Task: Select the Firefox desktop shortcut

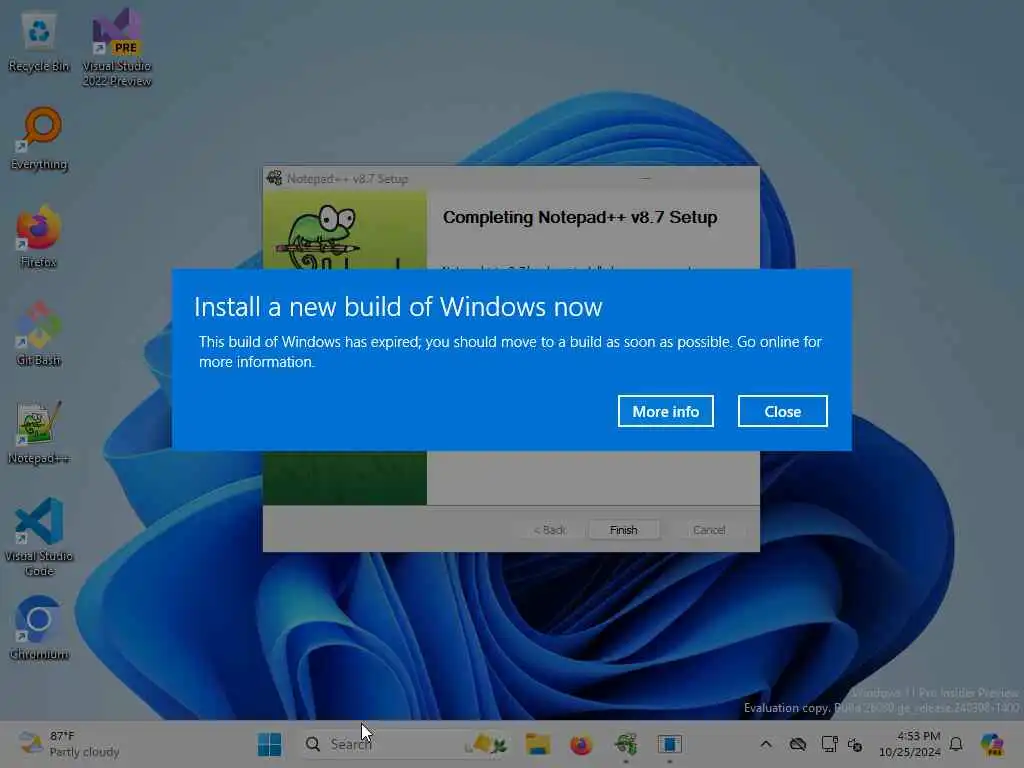Action: pos(39,237)
